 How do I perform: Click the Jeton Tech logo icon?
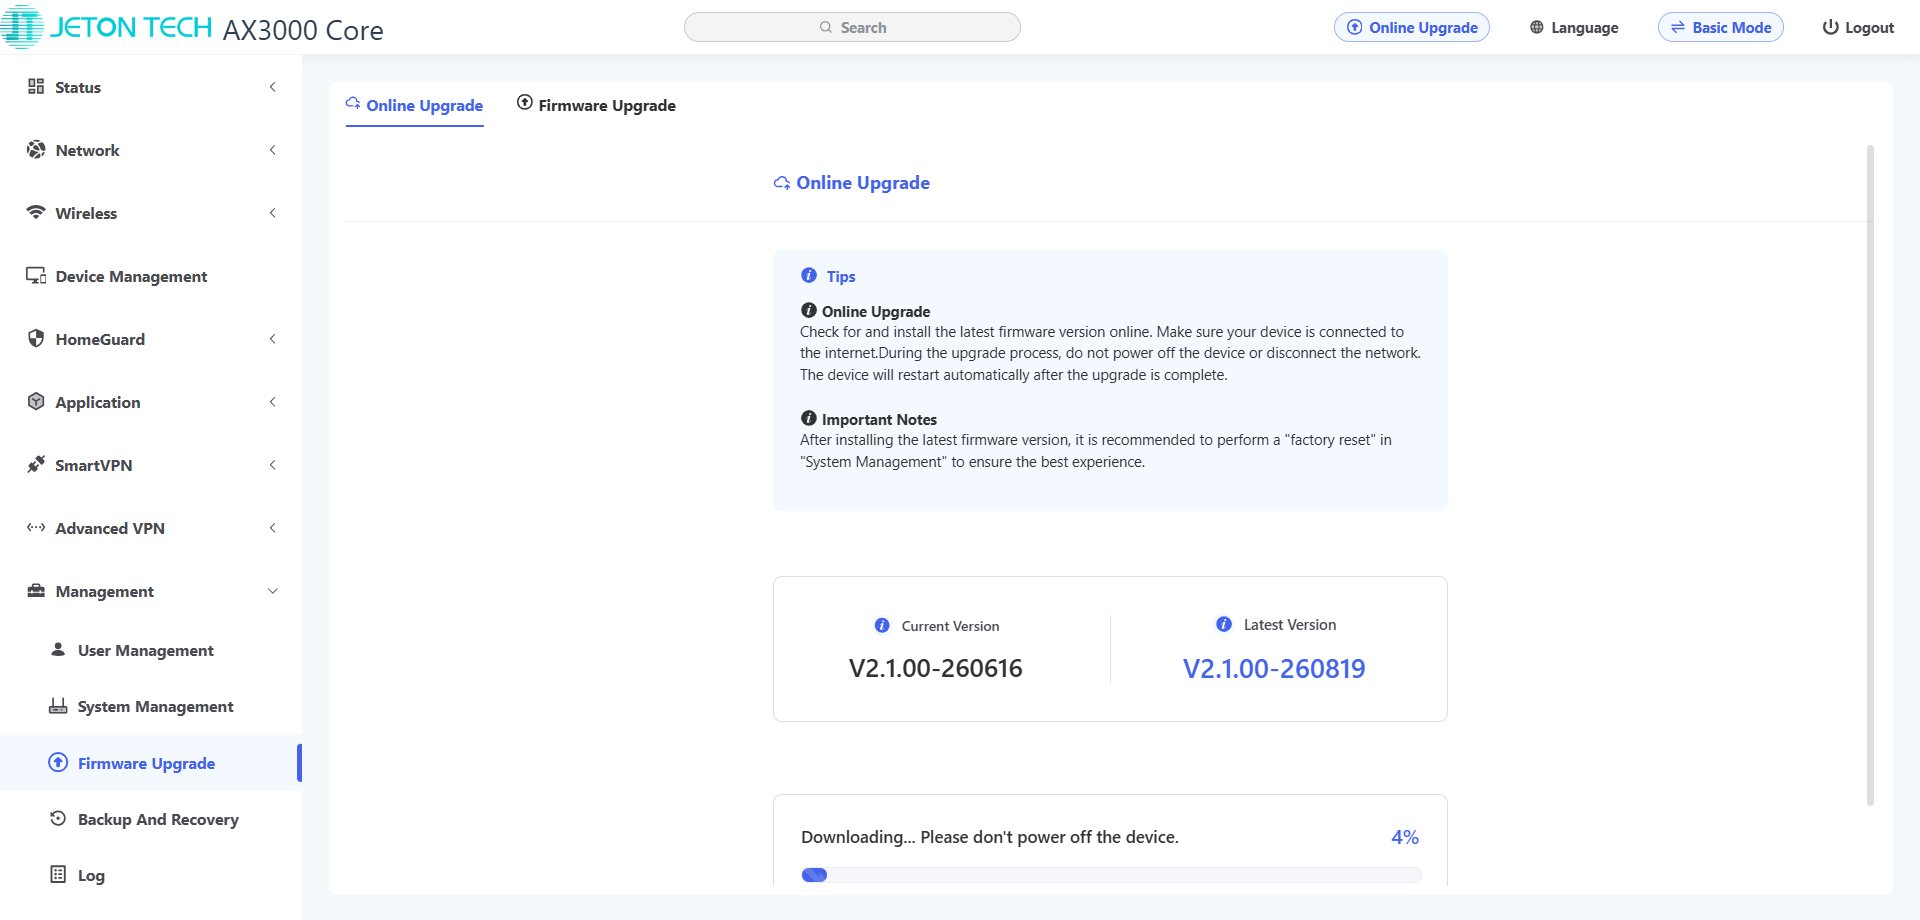pyautogui.click(x=22, y=27)
